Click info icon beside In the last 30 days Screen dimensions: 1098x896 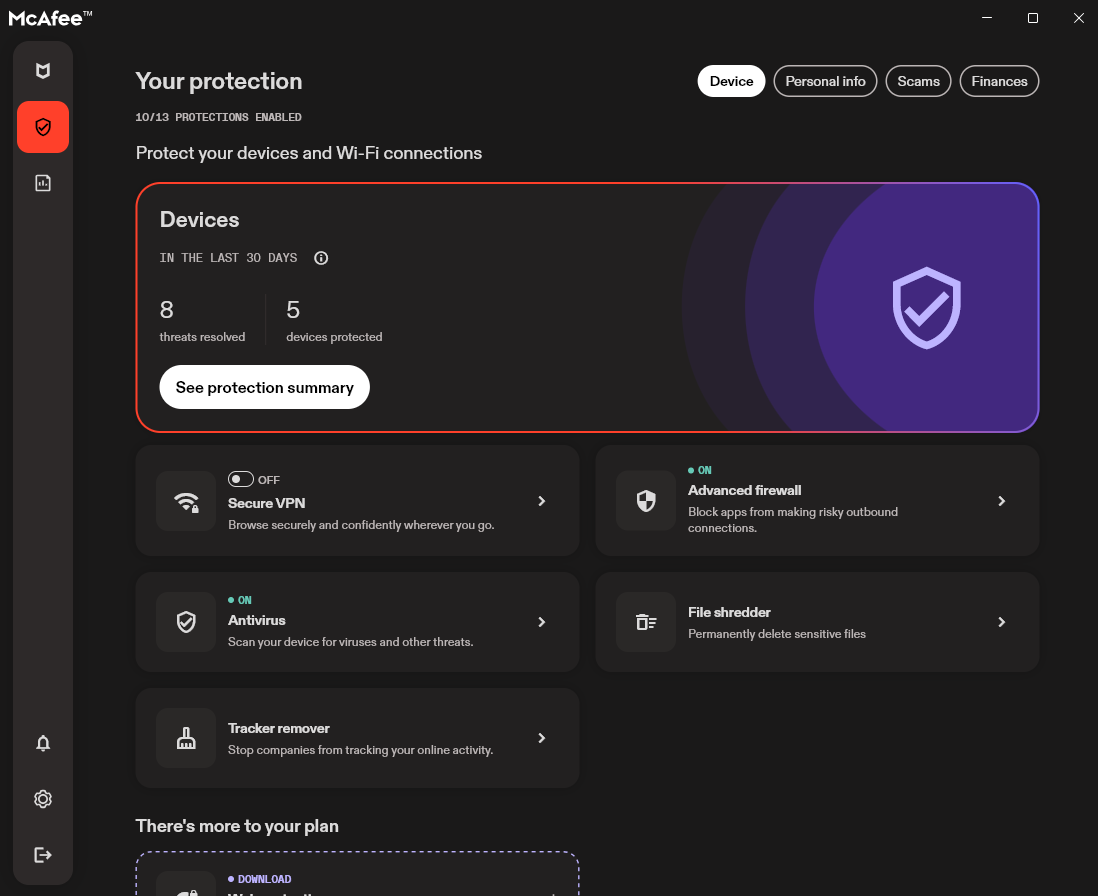pos(321,258)
